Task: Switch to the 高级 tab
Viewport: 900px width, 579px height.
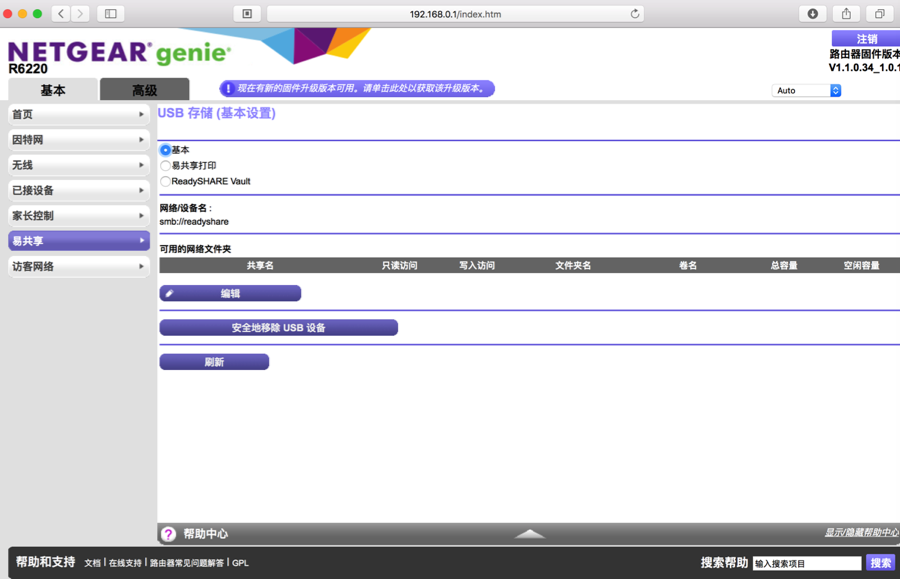Action: 145,90
